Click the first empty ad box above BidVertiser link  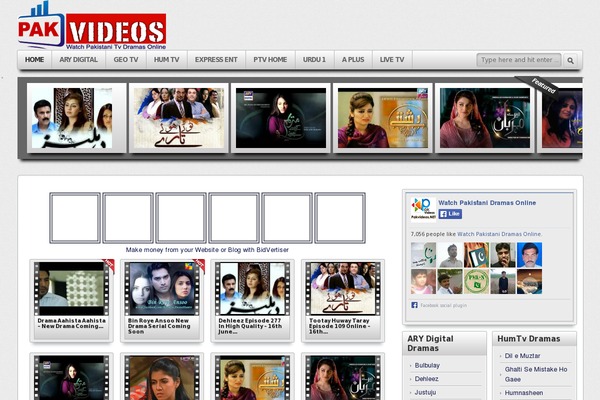pyautogui.click(x=75, y=218)
